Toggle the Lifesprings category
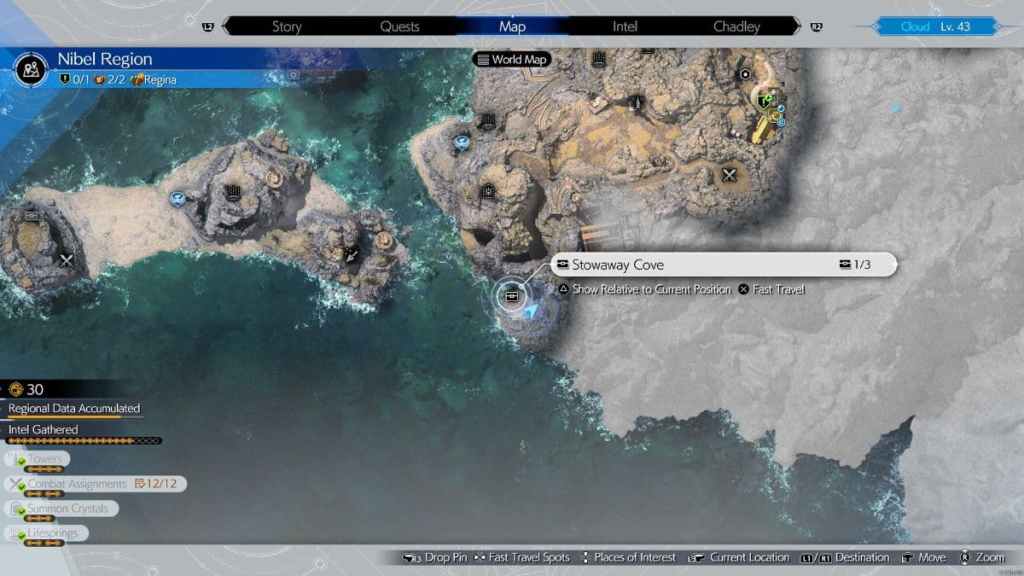 point(46,533)
